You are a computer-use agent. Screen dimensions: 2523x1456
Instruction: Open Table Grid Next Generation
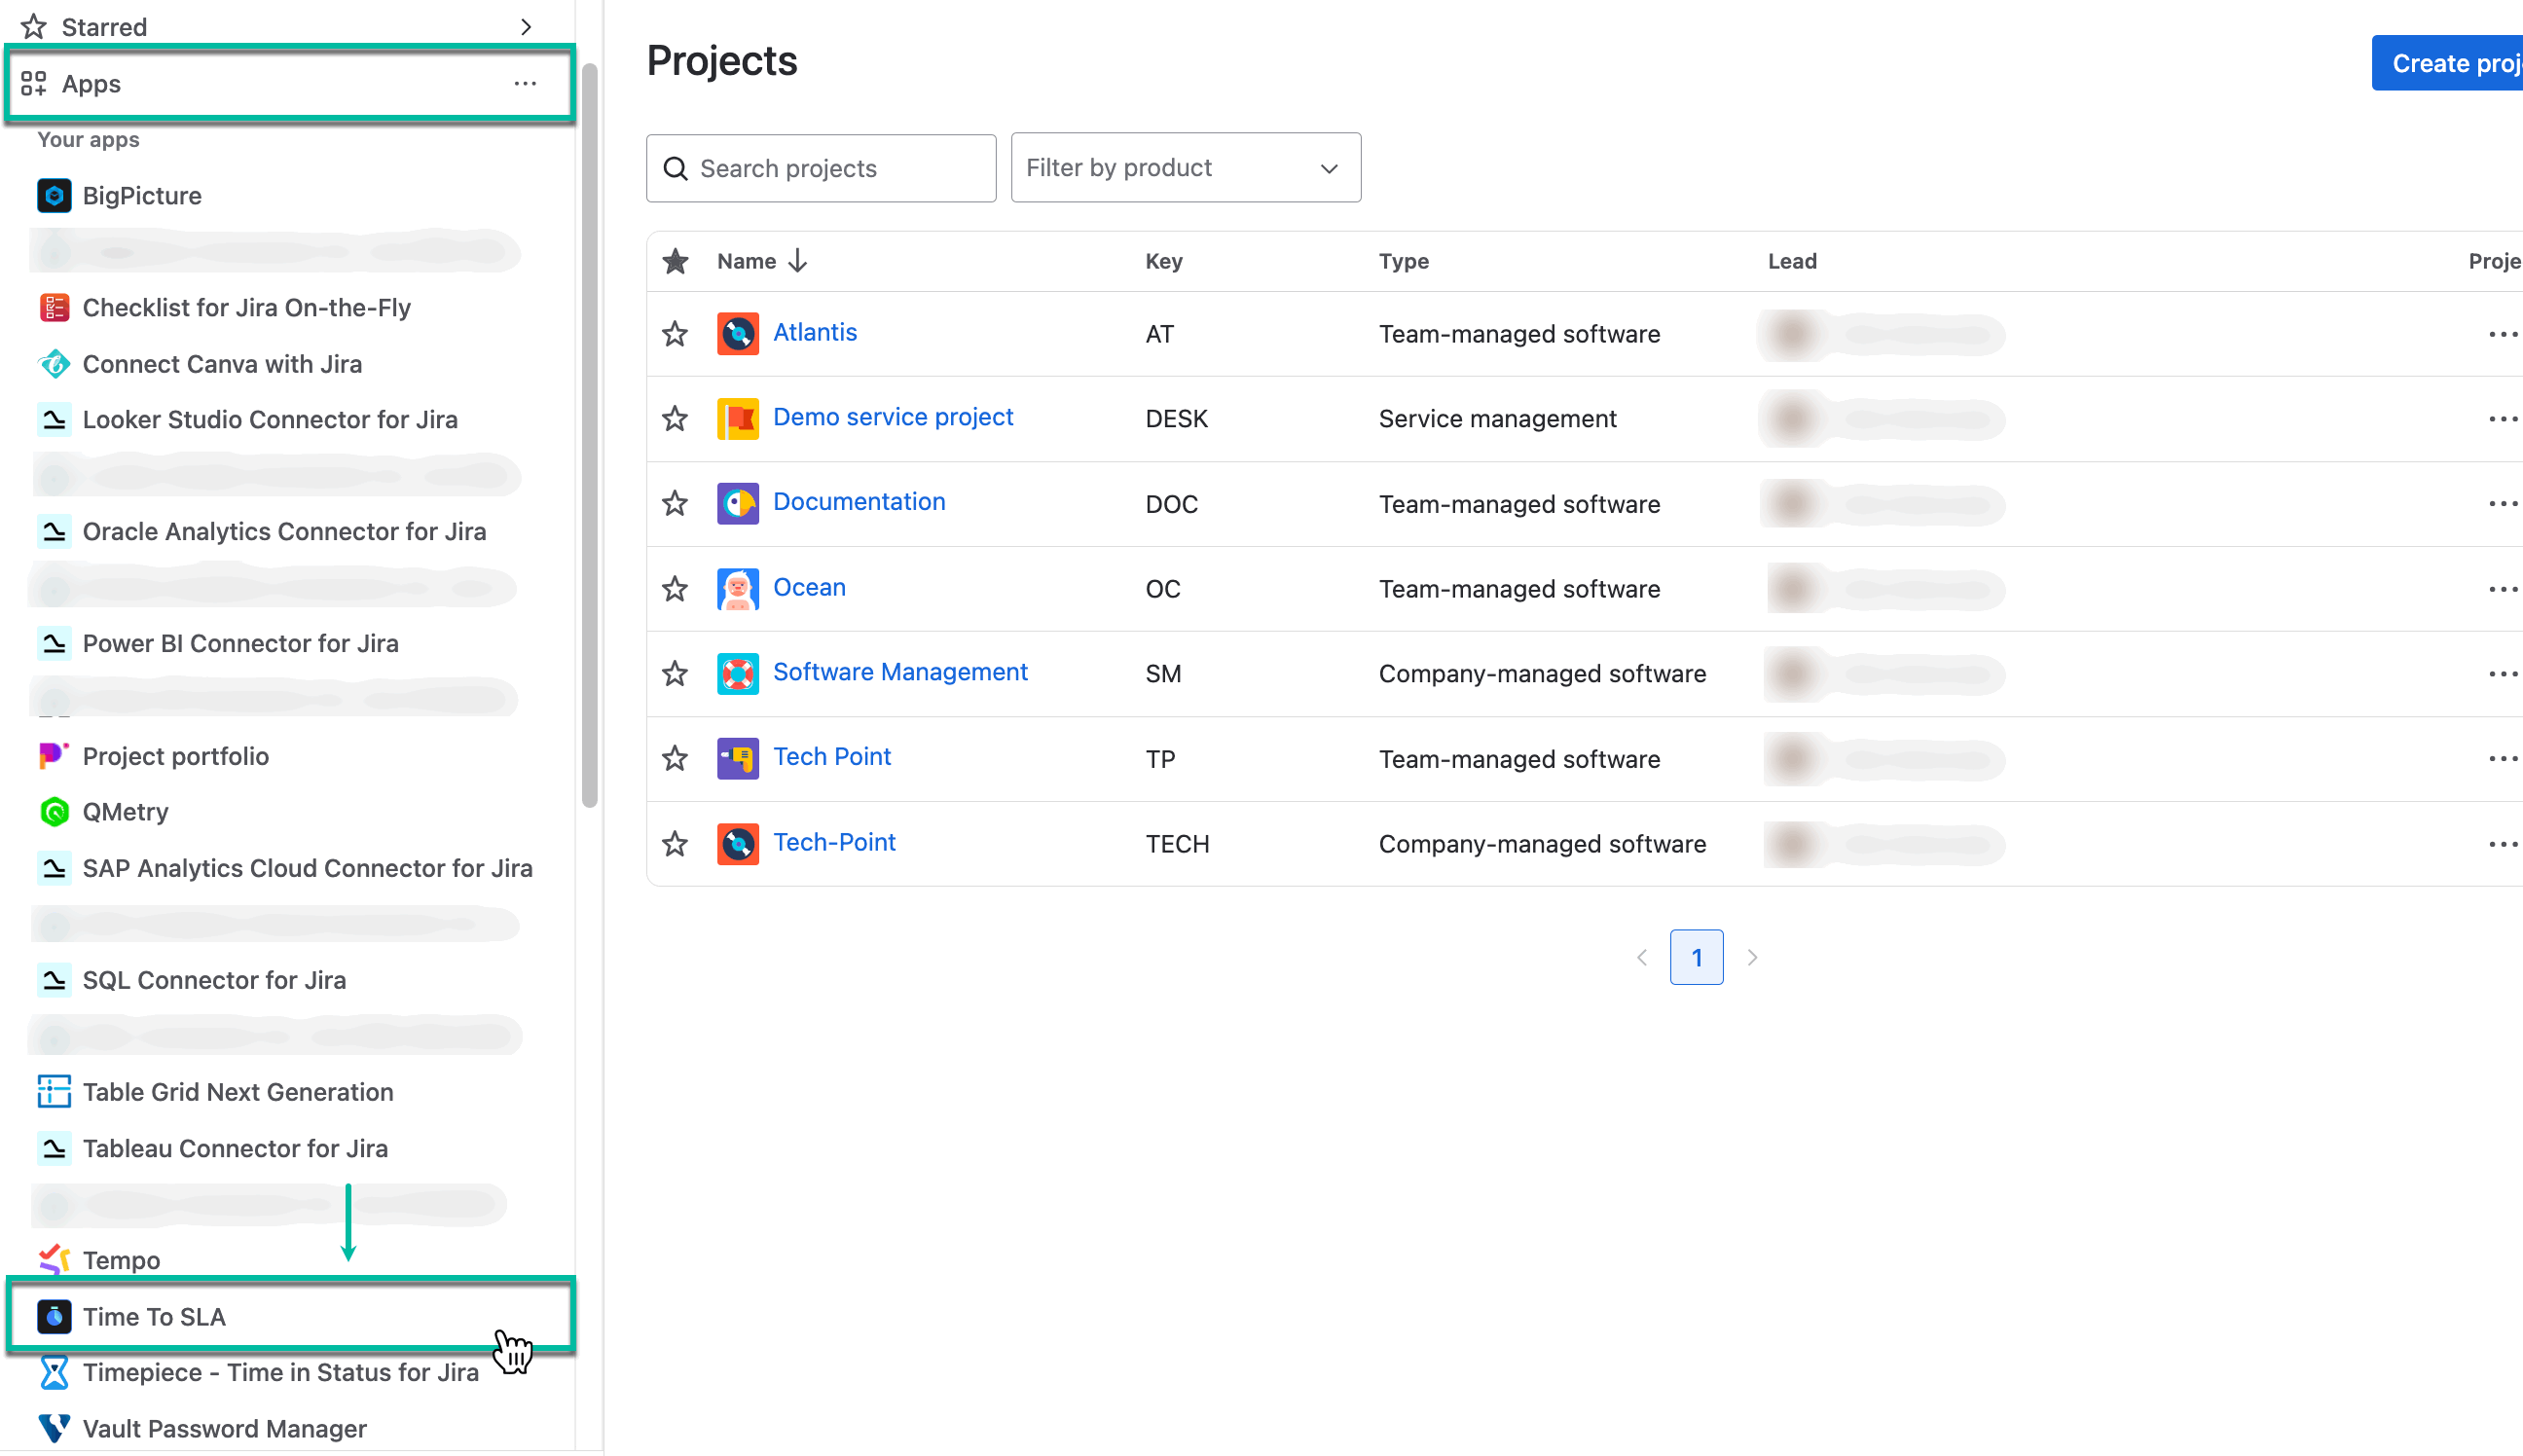[237, 1092]
